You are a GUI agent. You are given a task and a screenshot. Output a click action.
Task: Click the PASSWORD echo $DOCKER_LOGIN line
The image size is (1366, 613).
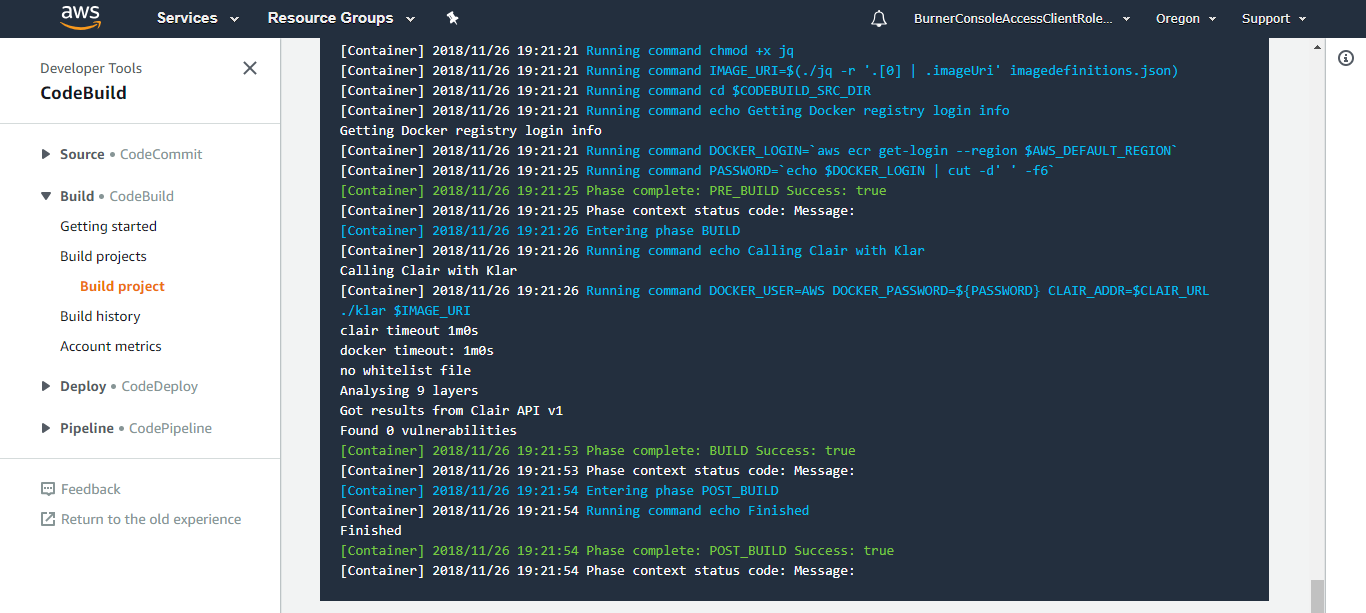tap(698, 170)
